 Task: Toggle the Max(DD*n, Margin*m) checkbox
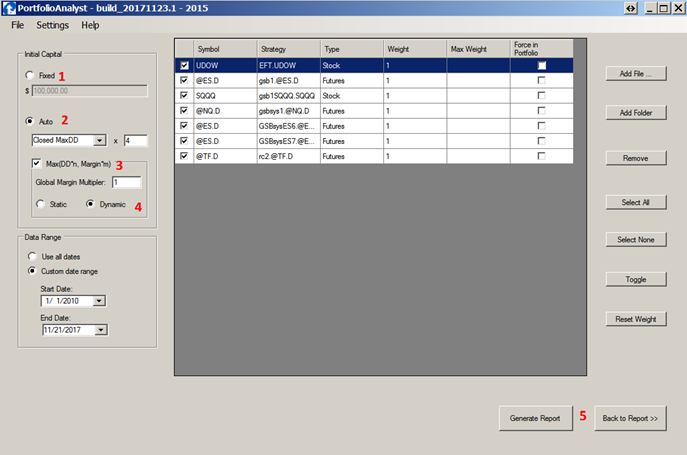click(x=37, y=163)
